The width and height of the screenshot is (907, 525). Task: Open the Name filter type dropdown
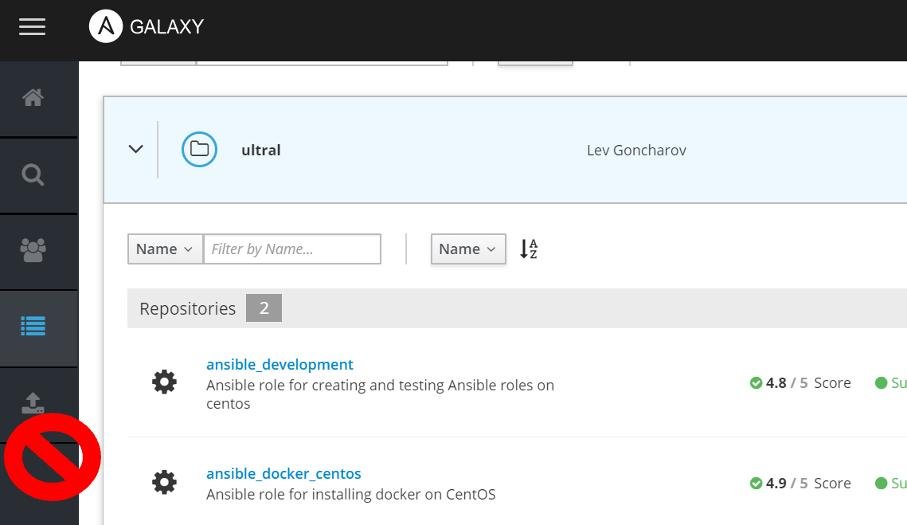165,249
